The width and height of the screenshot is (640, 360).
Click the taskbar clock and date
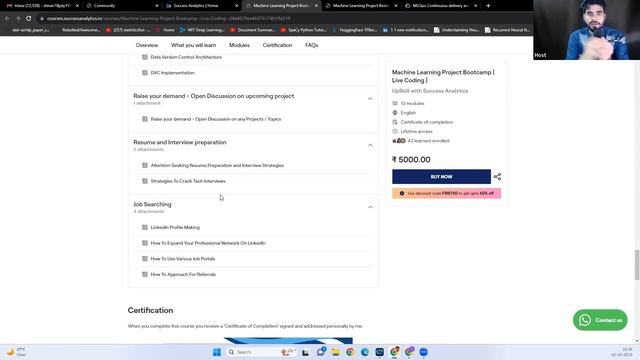pos(621,352)
